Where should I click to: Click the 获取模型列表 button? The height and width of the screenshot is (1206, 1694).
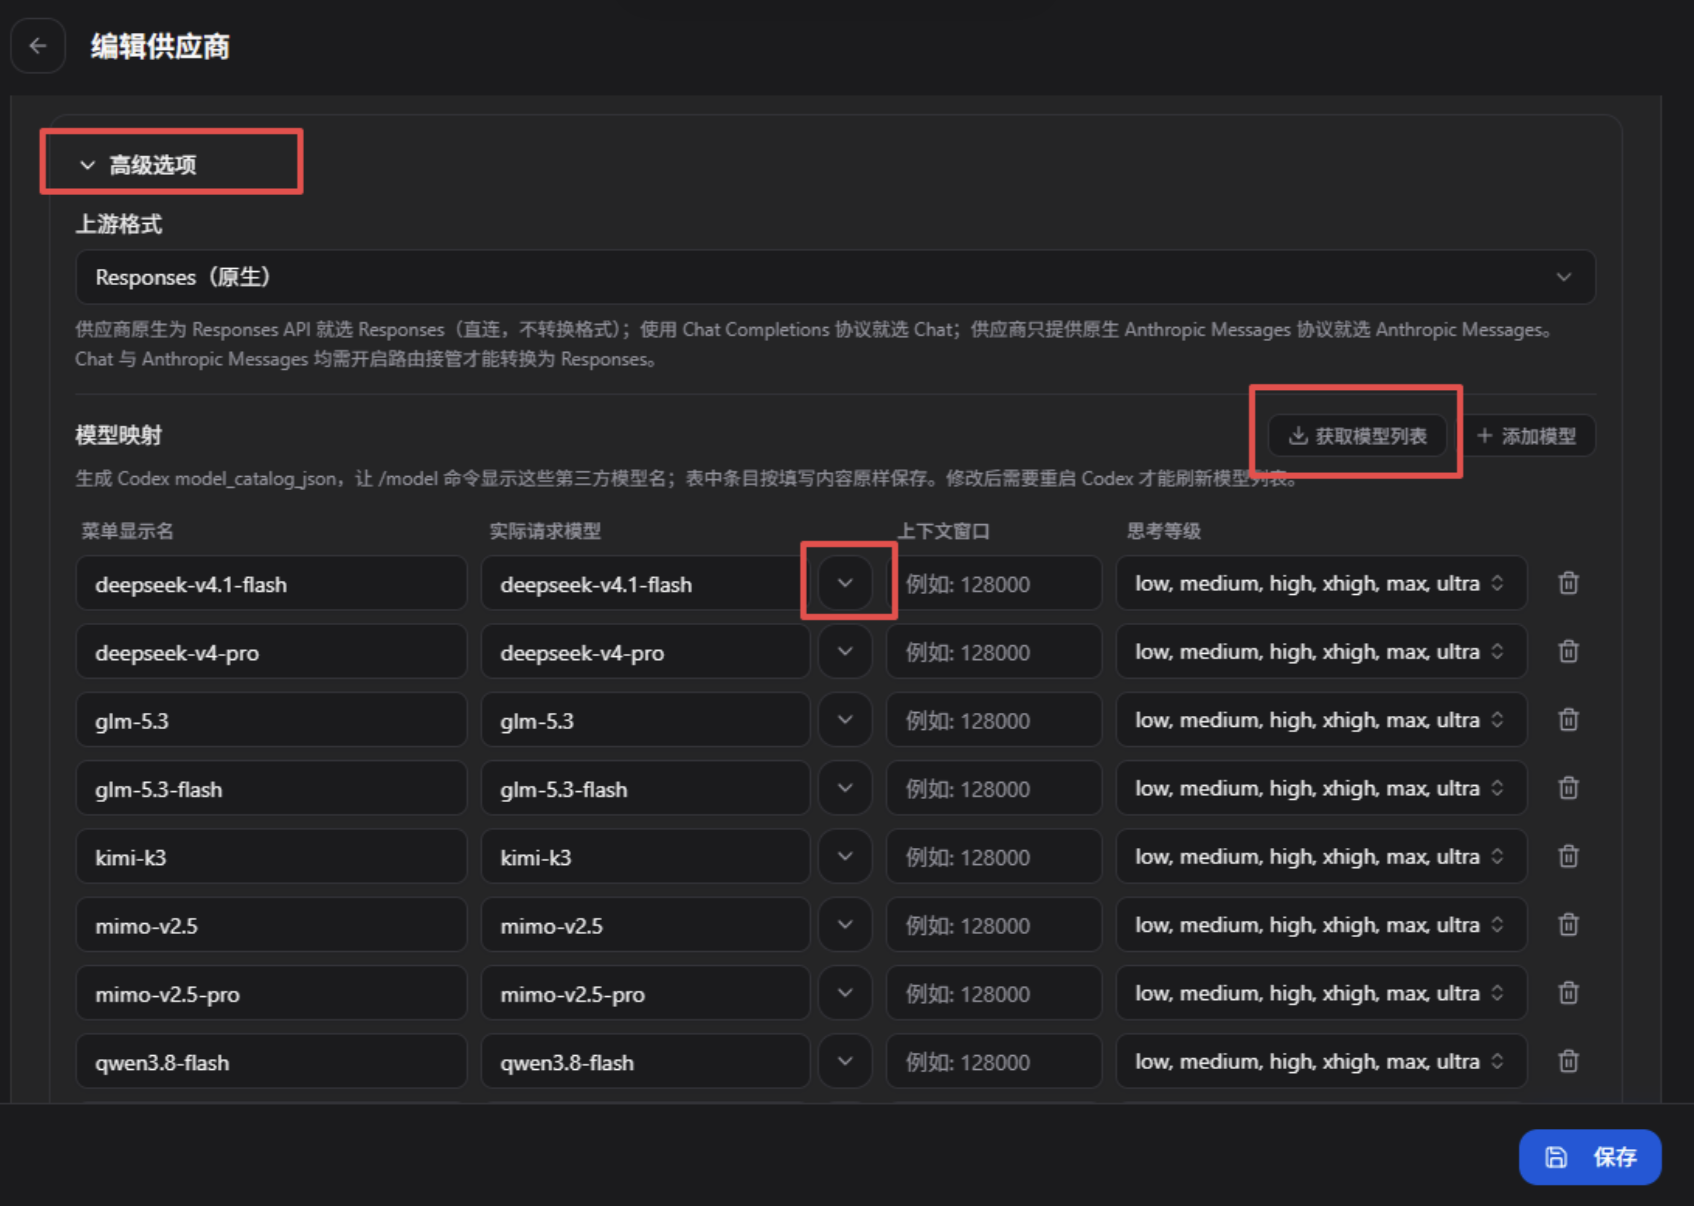1357,436
